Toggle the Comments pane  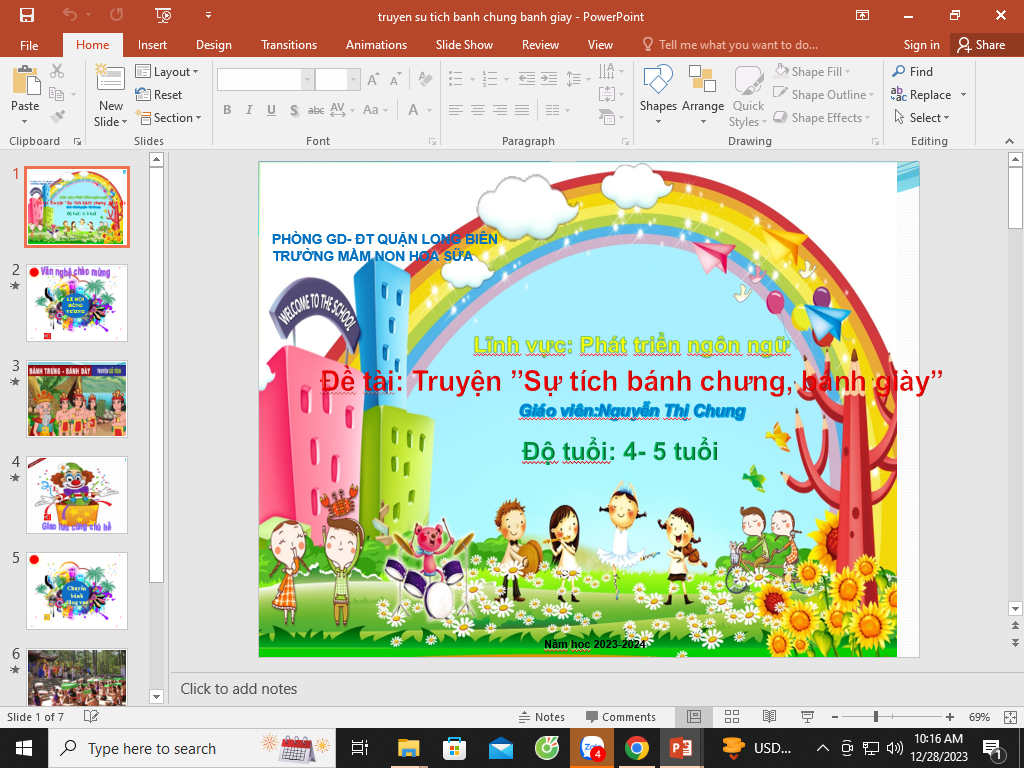click(620, 717)
